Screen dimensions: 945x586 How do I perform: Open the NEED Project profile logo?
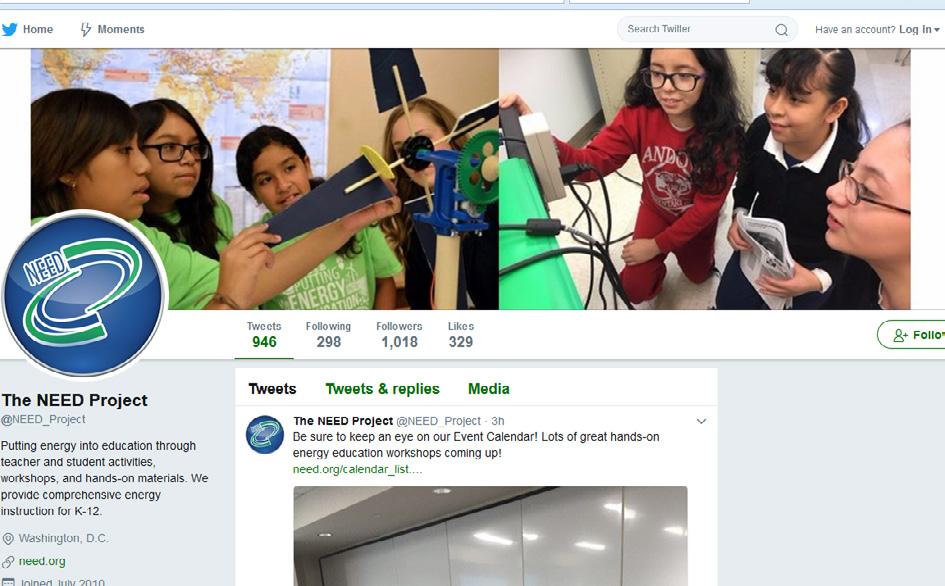[83, 294]
